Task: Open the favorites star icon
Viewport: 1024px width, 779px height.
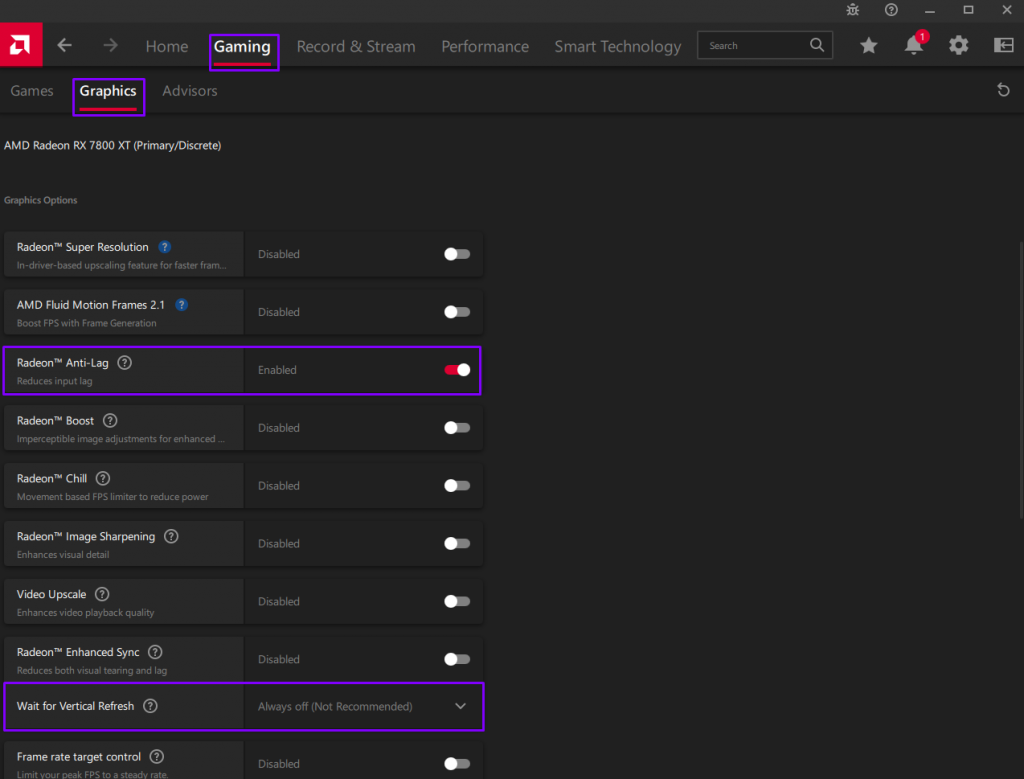Action: pyautogui.click(x=869, y=45)
